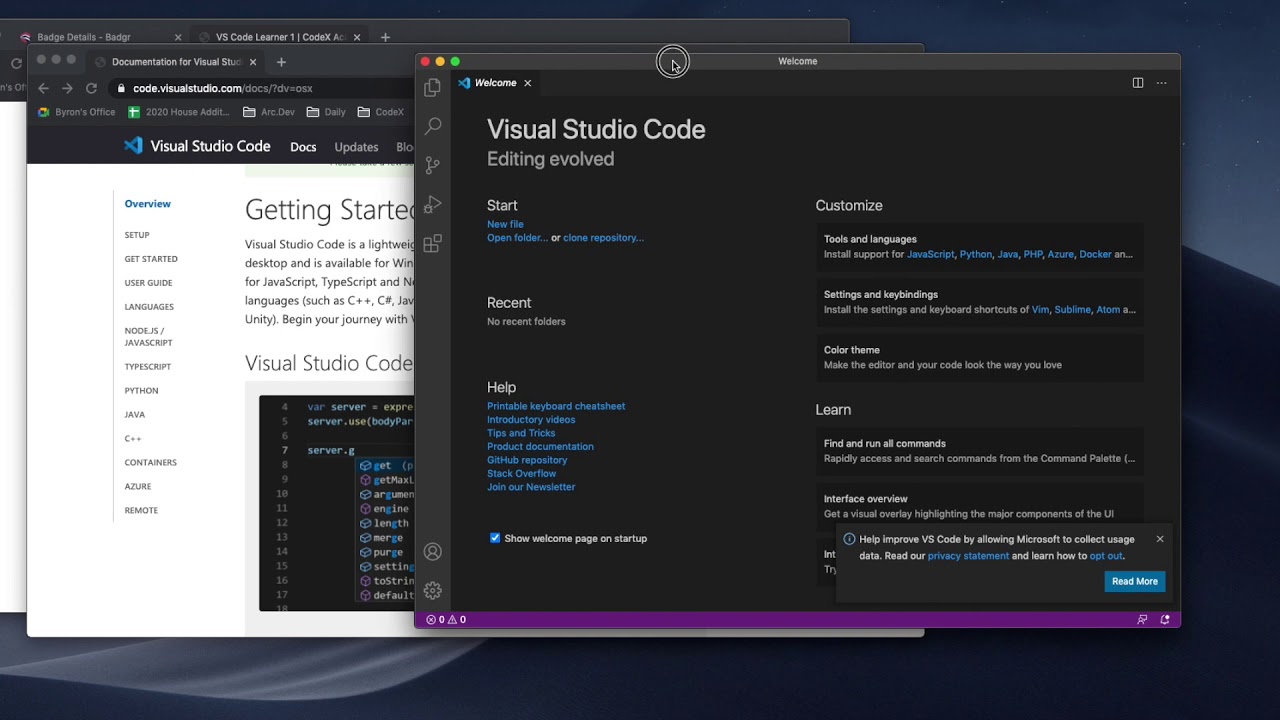Expand LANGUAGES docs section
The height and width of the screenshot is (720, 1280).
click(149, 307)
